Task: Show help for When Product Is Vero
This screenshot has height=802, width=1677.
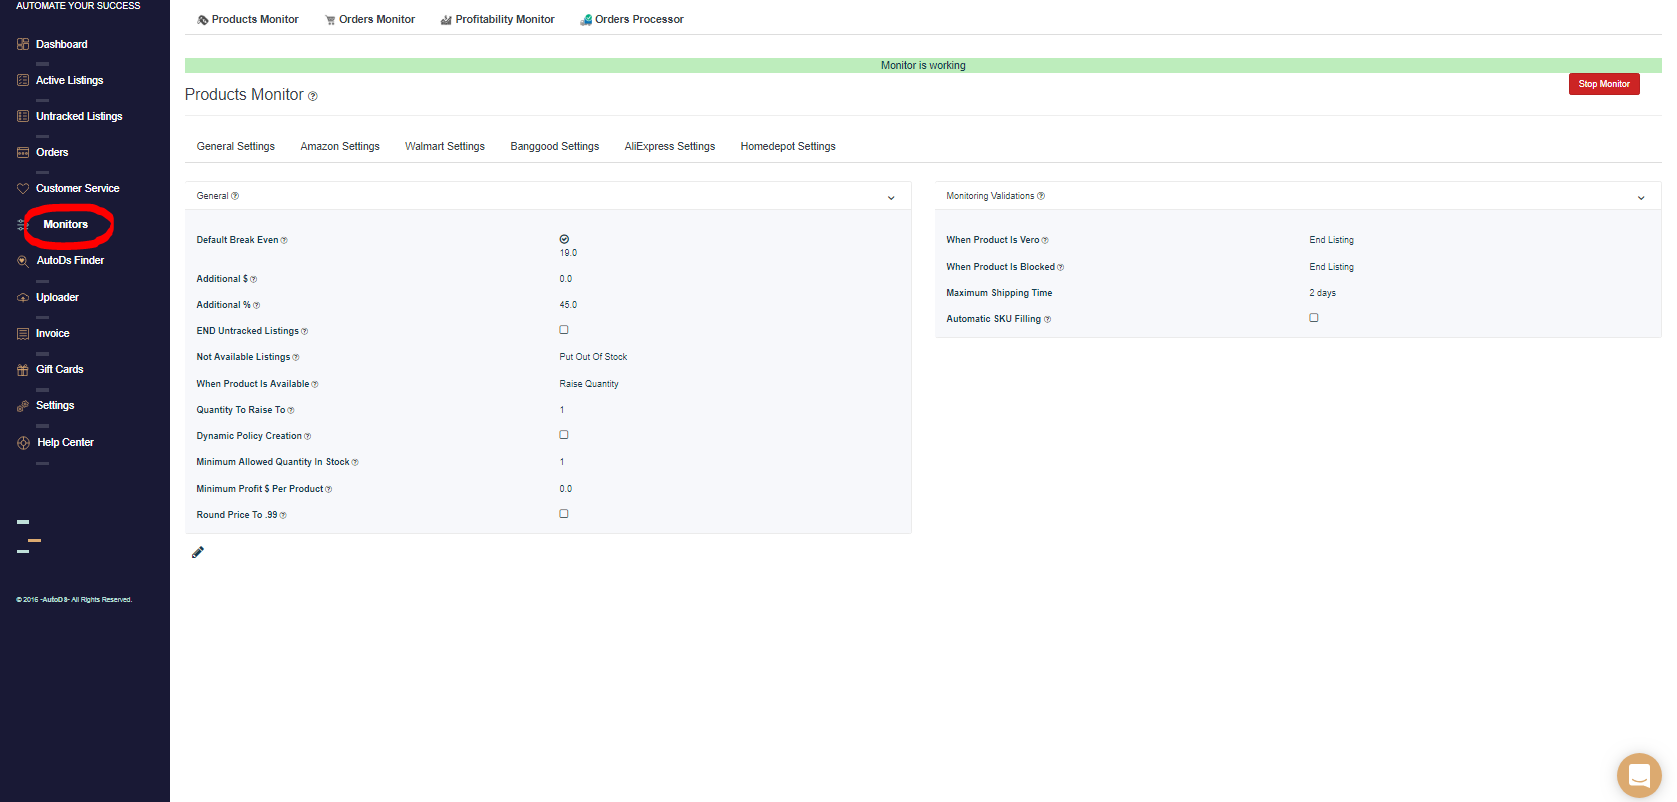Action: (x=1044, y=240)
